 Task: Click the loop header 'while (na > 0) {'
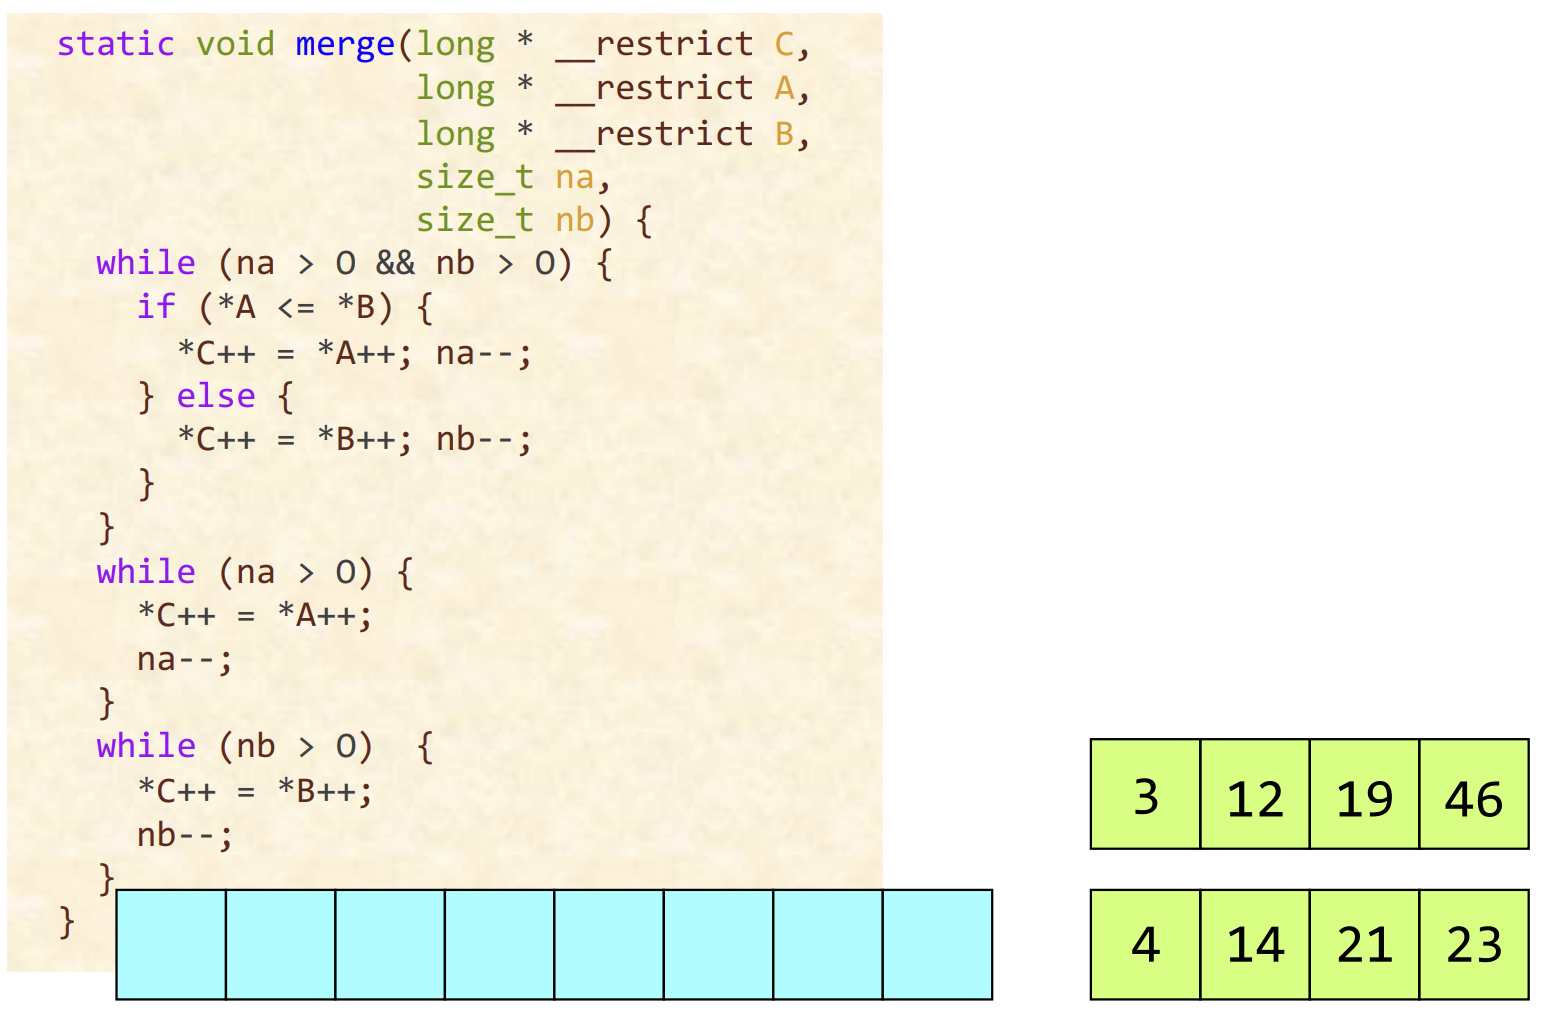255,573
